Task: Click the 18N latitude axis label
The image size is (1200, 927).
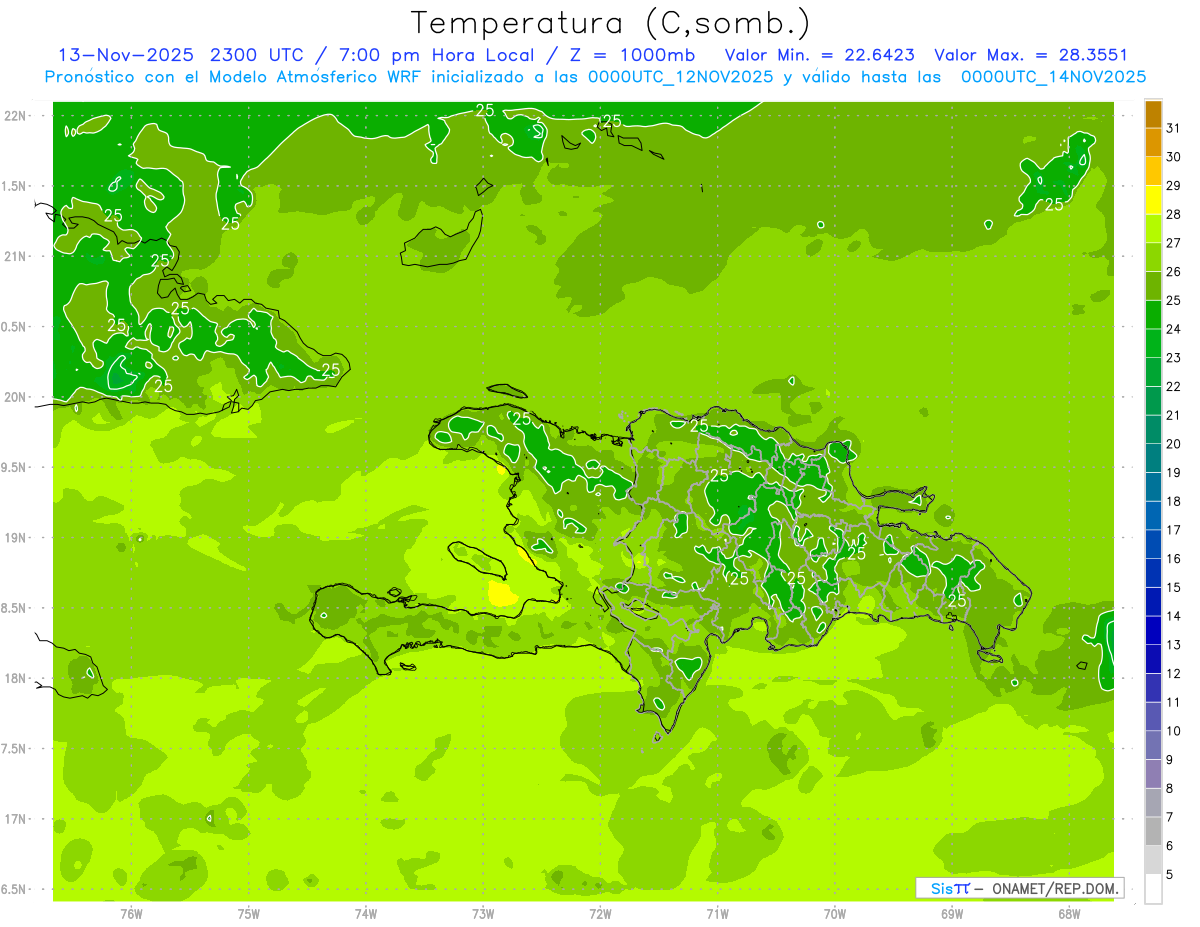Action: 16,679
